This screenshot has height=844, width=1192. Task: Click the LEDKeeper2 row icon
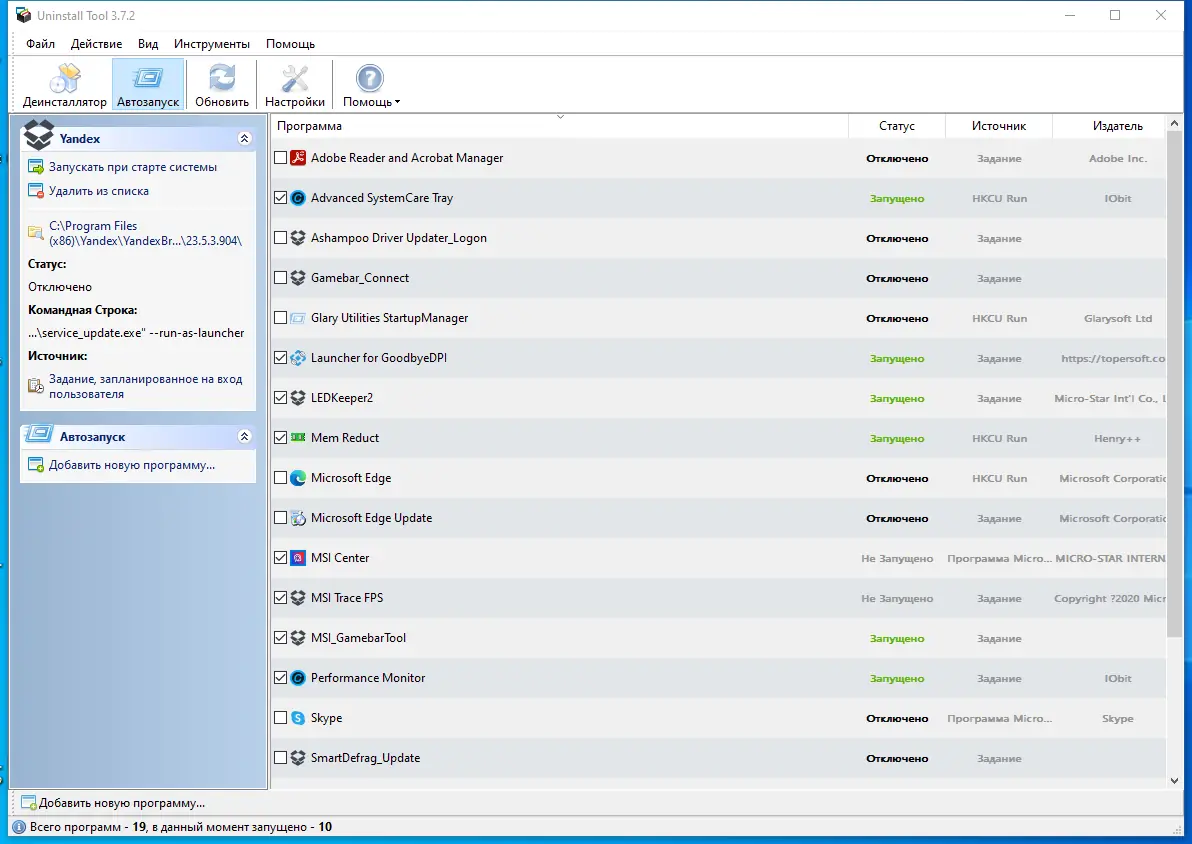(298, 398)
